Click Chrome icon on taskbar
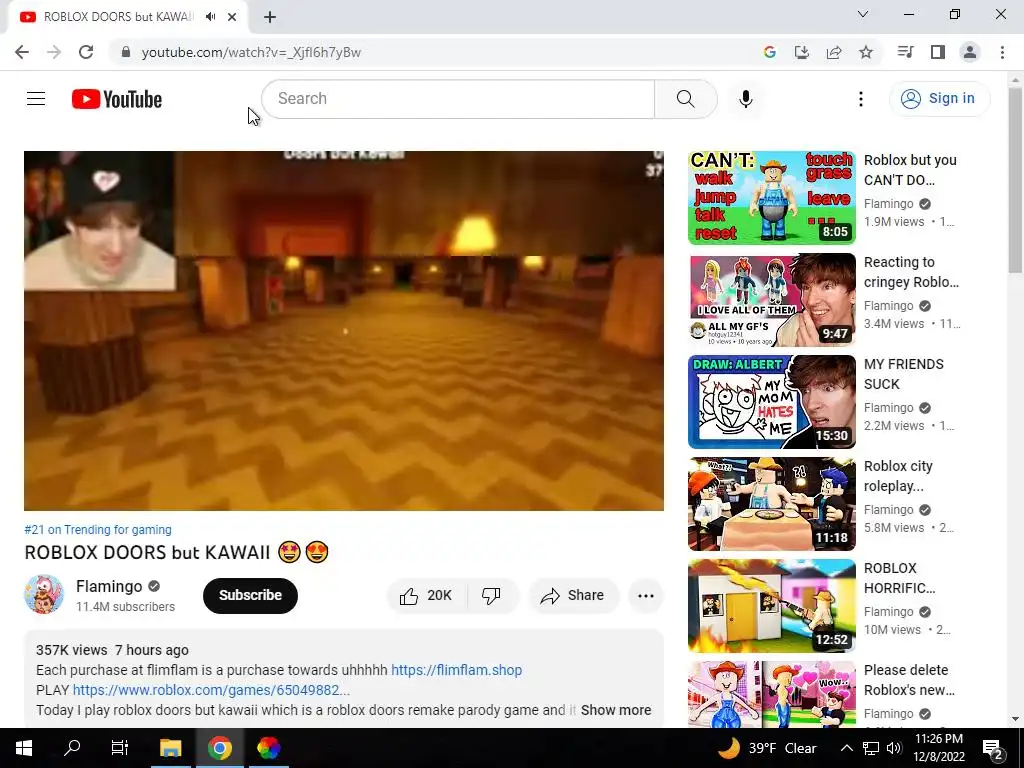This screenshot has width=1024, height=768. pos(220,748)
